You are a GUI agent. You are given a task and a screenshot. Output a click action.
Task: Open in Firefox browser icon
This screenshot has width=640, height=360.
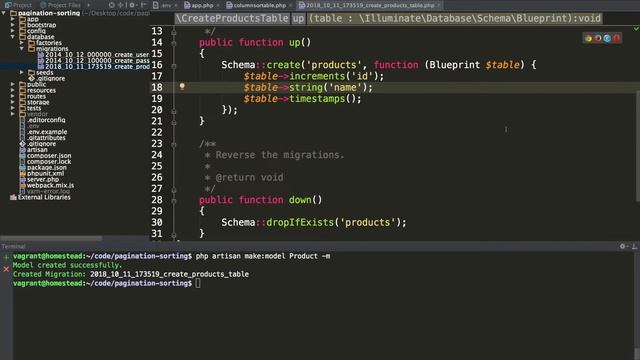(x=598, y=38)
